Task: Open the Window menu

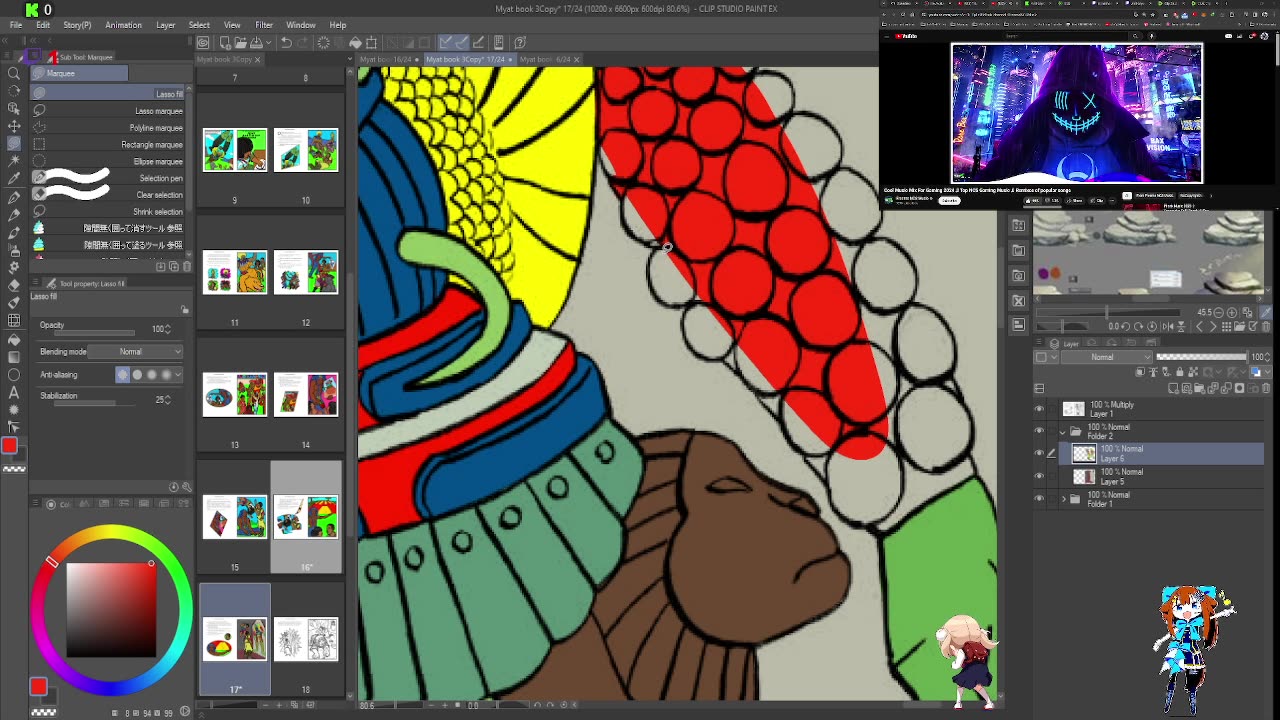Action: [301, 25]
